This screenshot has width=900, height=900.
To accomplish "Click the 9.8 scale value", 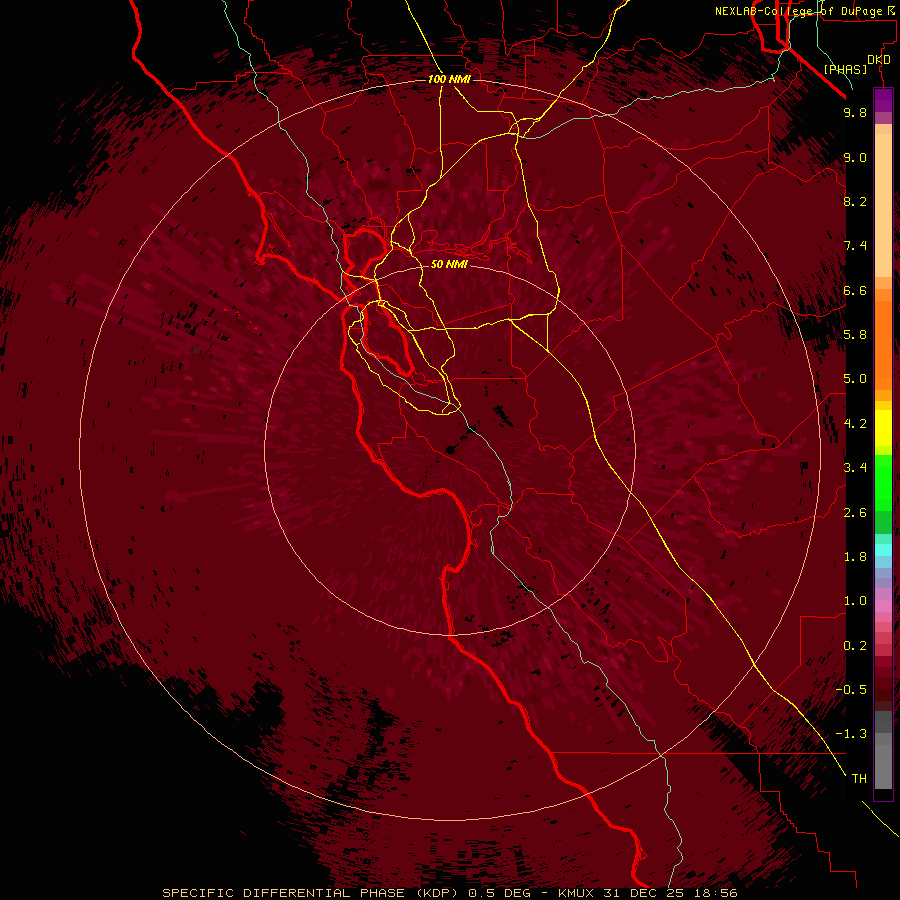I will (x=855, y=112).
